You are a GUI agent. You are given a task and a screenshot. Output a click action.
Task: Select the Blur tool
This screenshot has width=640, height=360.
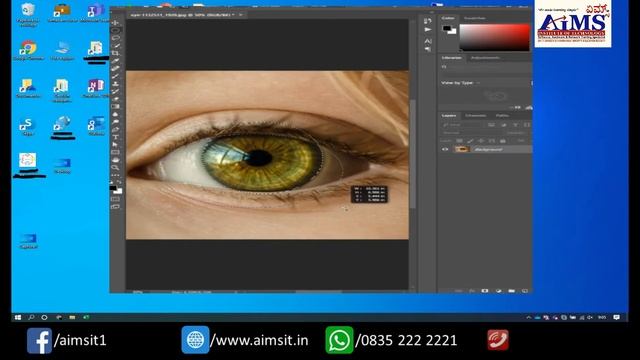click(x=116, y=114)
